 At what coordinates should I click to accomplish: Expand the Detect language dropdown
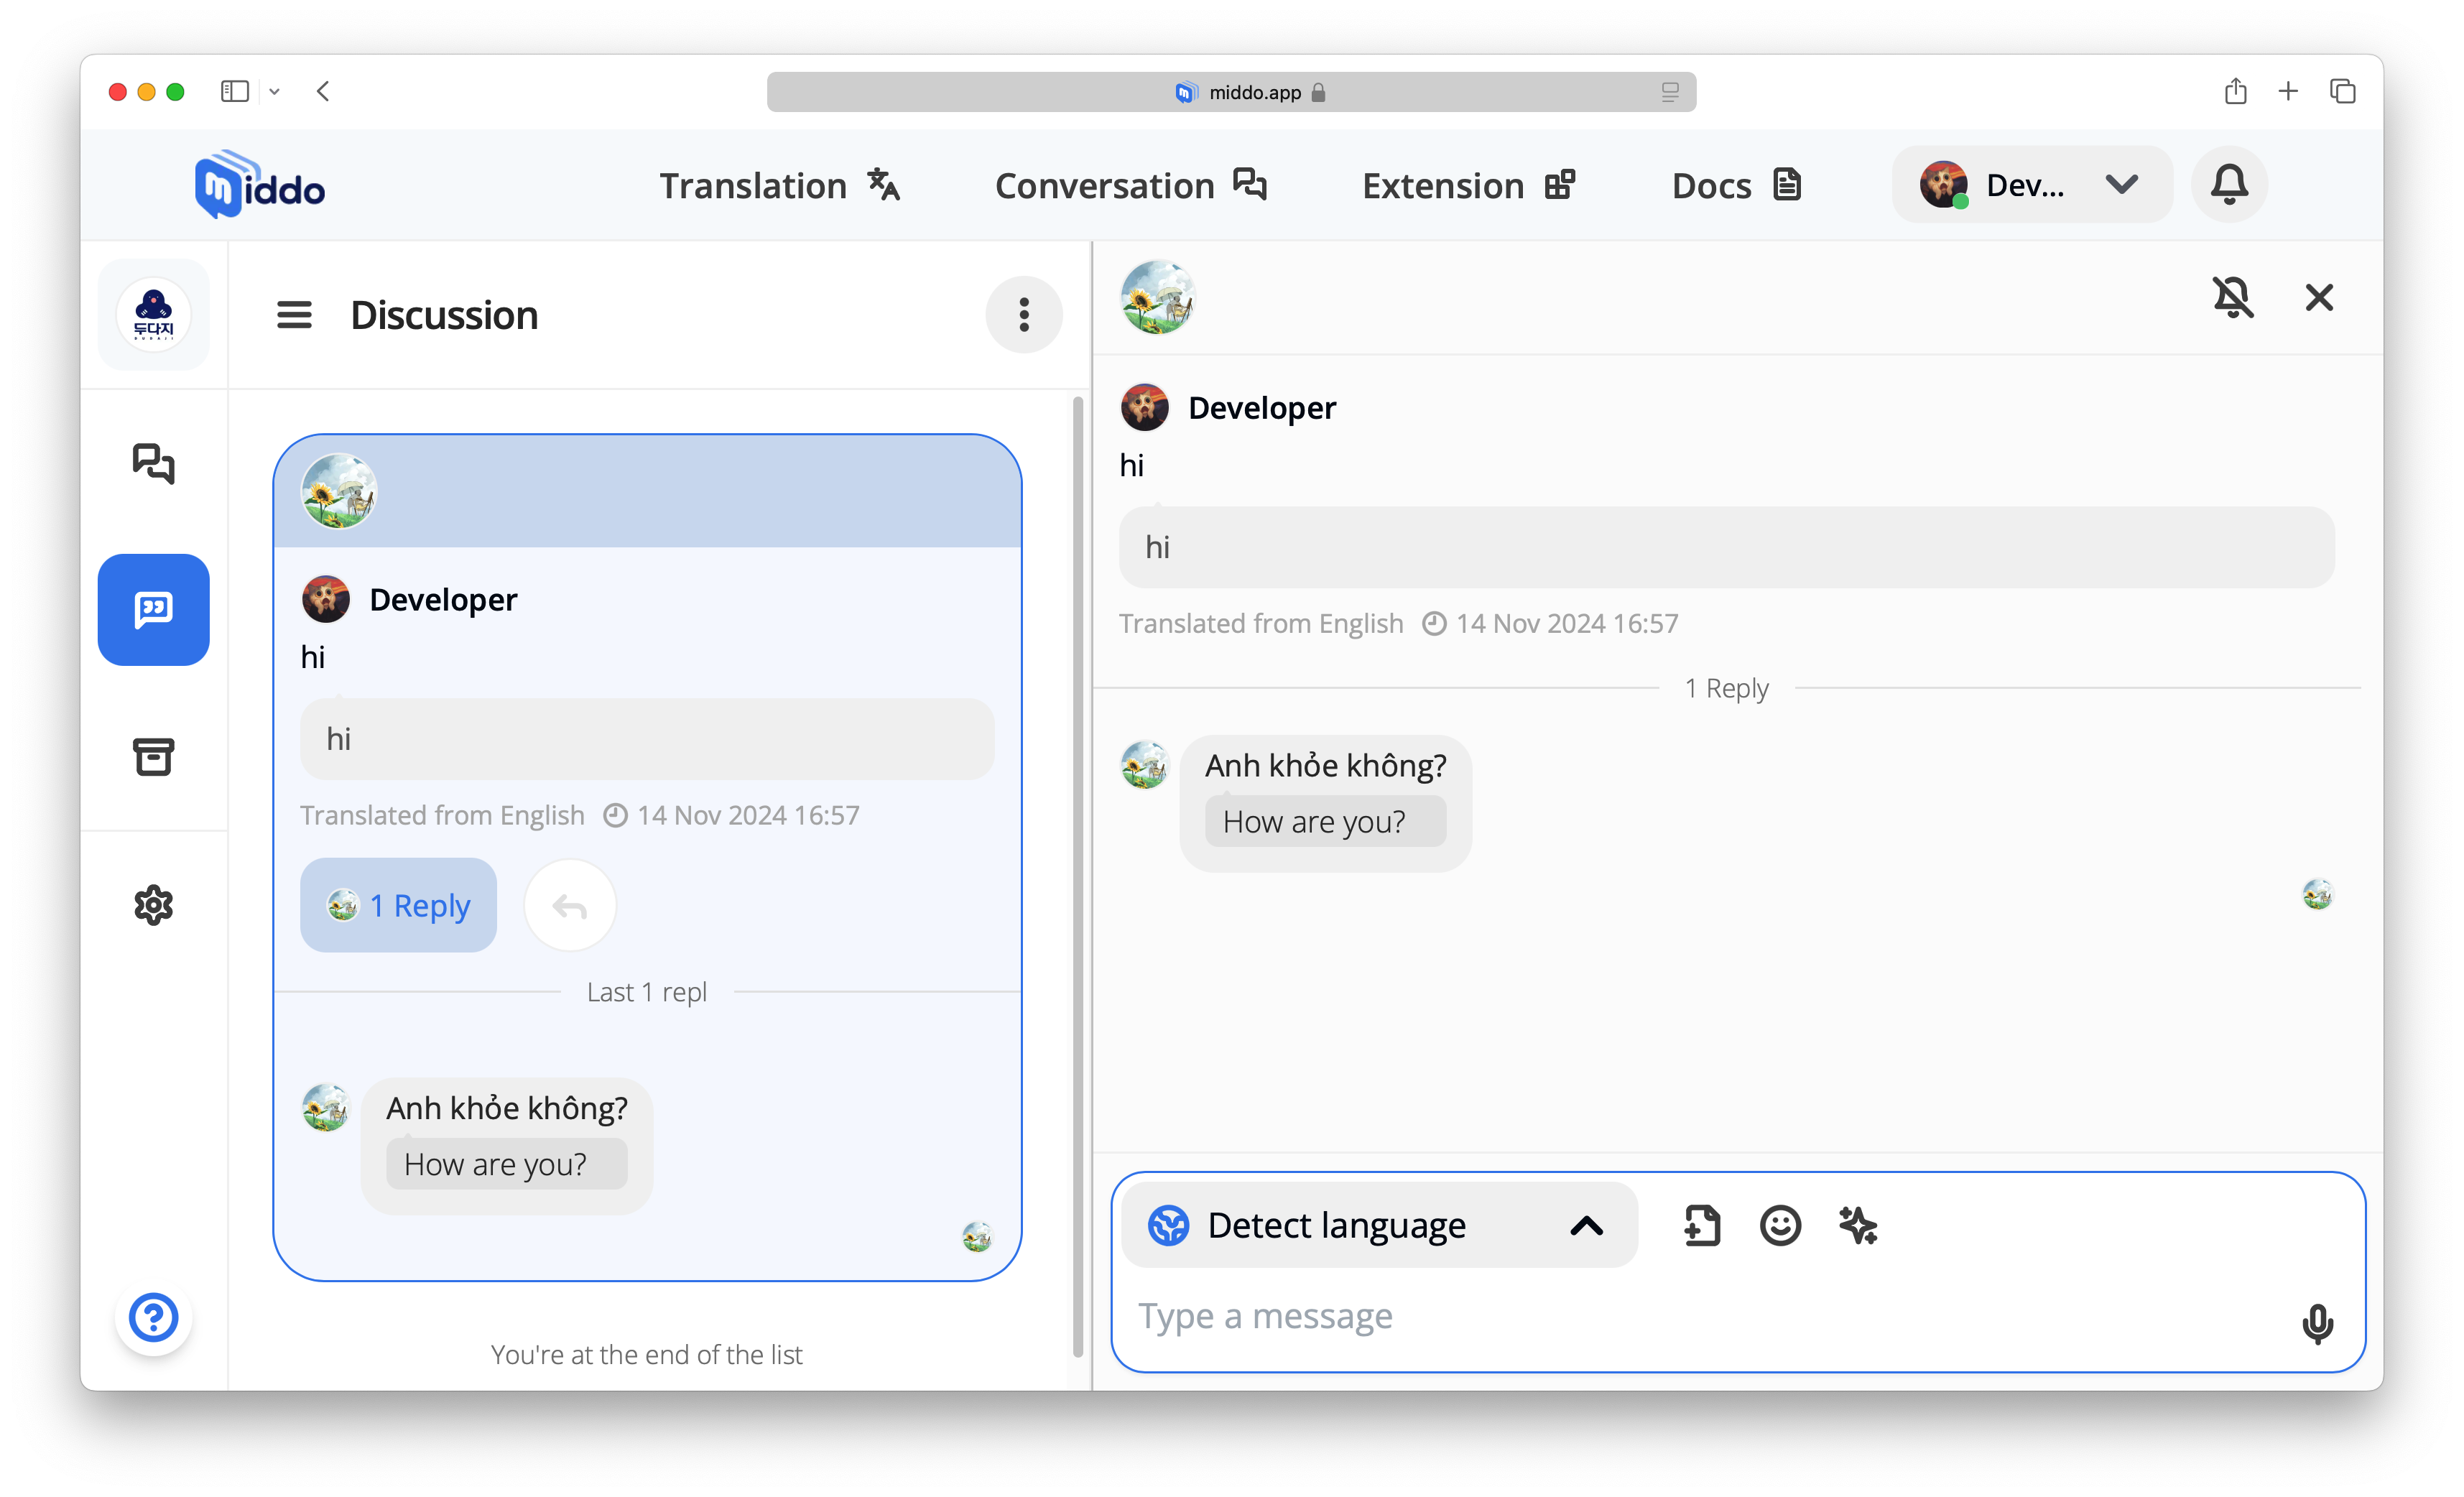pyautogui.click(x=1378, y=1225)
